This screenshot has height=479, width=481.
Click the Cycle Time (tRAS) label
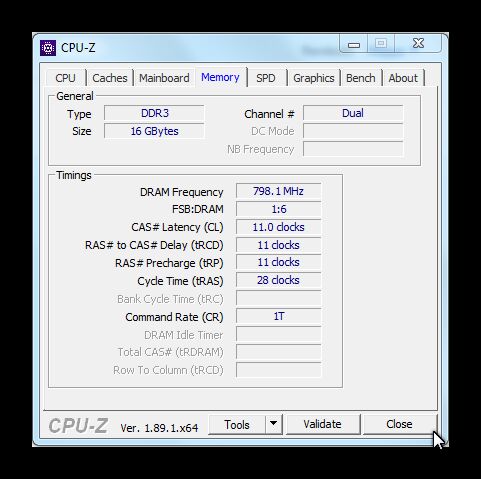click(180, 281)
